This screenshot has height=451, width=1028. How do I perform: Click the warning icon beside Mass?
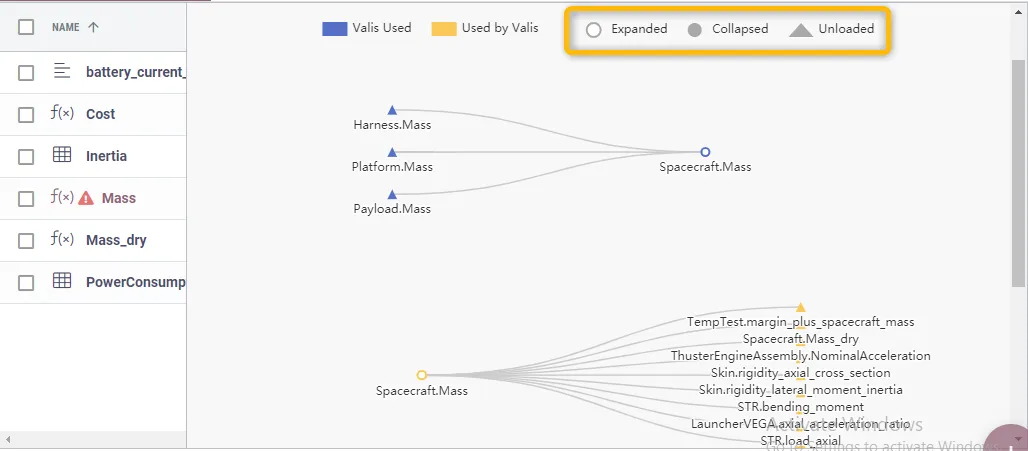coord(86,198)
